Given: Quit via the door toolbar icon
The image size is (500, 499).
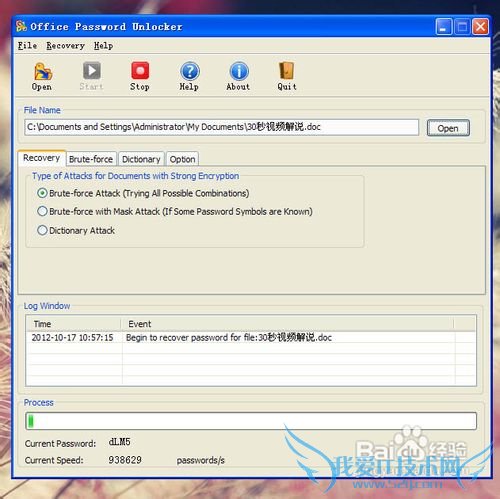Looking at the screenshot, I should (287, 76).
